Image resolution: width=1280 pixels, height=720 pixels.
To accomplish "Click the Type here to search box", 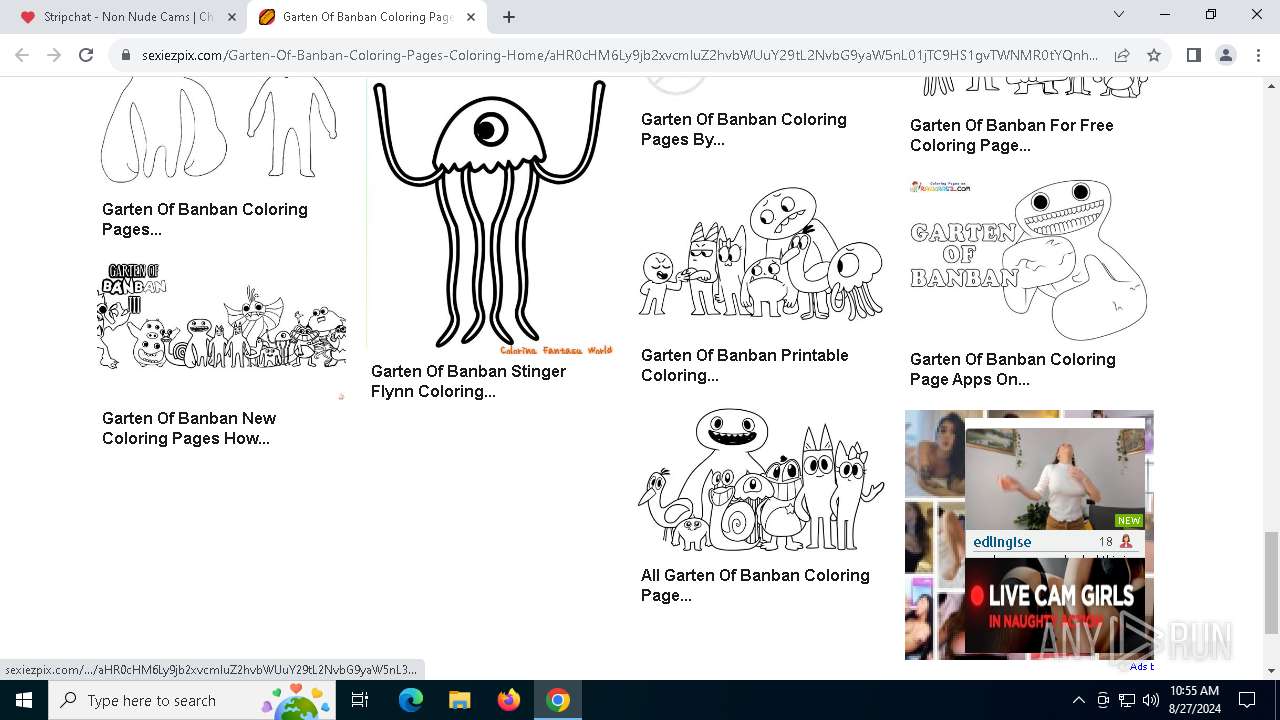I will coord(192,700).
